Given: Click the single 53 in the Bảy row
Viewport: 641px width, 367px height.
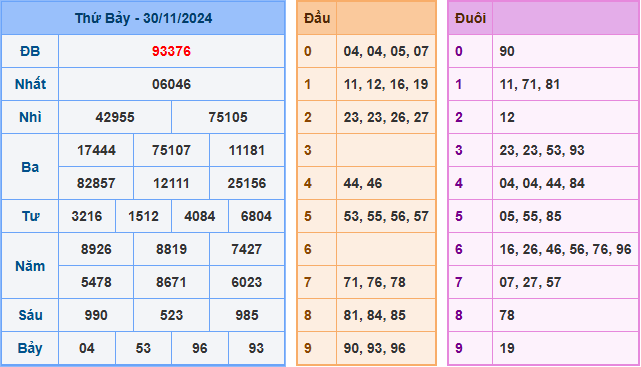Looking at the screenshot, I should 143,348.
